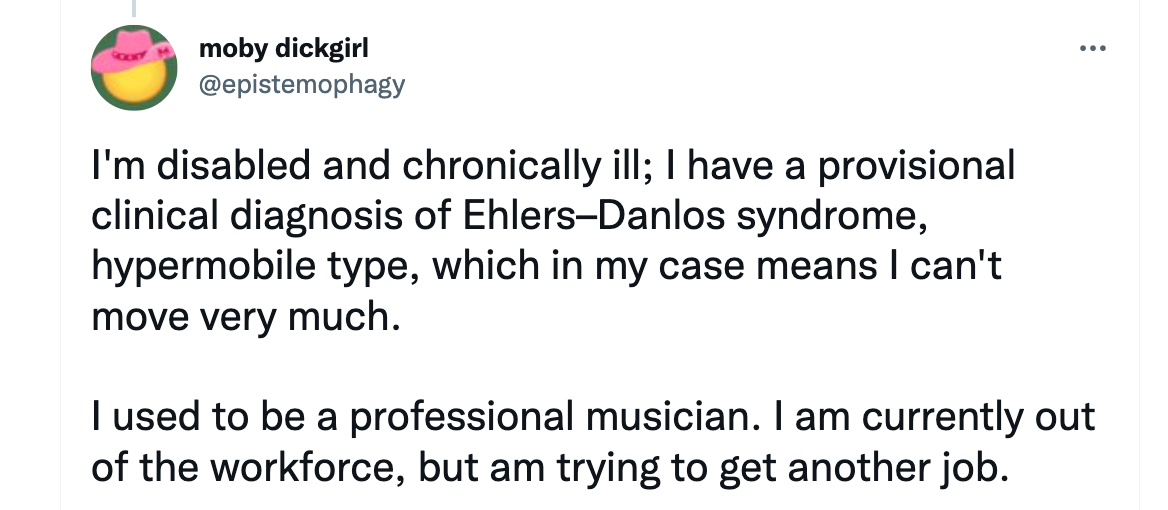Viewport: 1168px width, 510px height.
Task: Open the more options ellipsis menu
Action: point(1093,48)
